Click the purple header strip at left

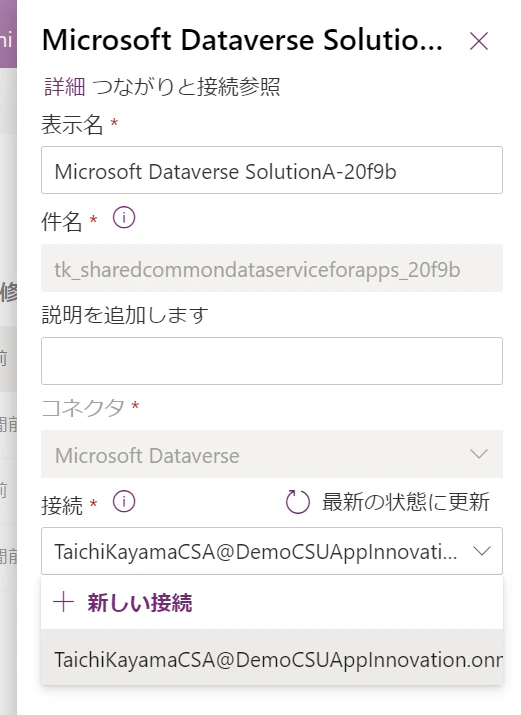point(8,34)
